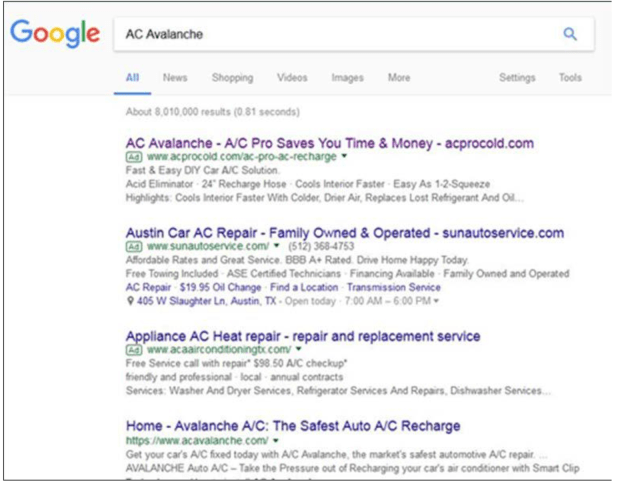The image size is (640, 482).
Task: Click the map pin icon by Slaughter Ln address
Action: (131, 301)
